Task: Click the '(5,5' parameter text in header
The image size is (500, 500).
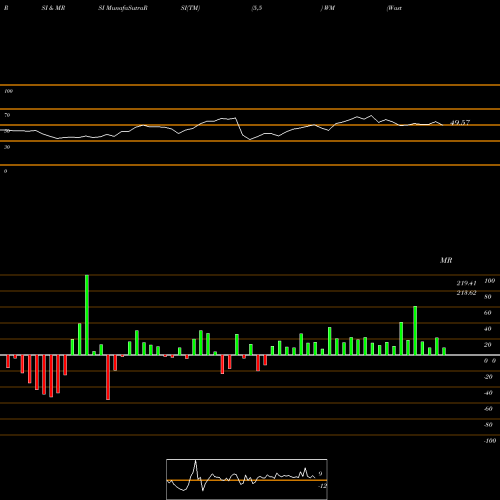Action: (257, 8)
